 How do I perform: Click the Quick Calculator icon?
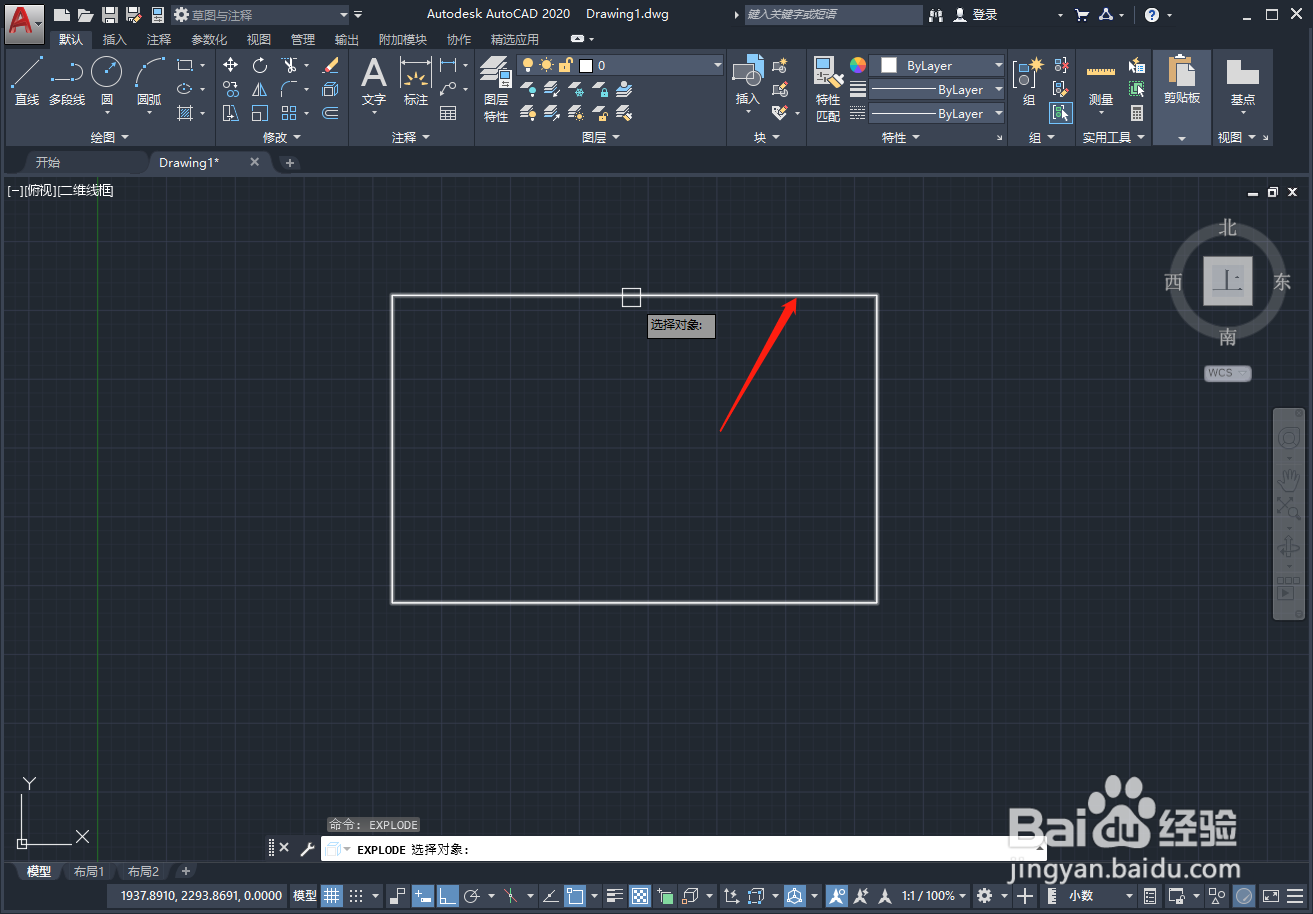click(1137, 113)
